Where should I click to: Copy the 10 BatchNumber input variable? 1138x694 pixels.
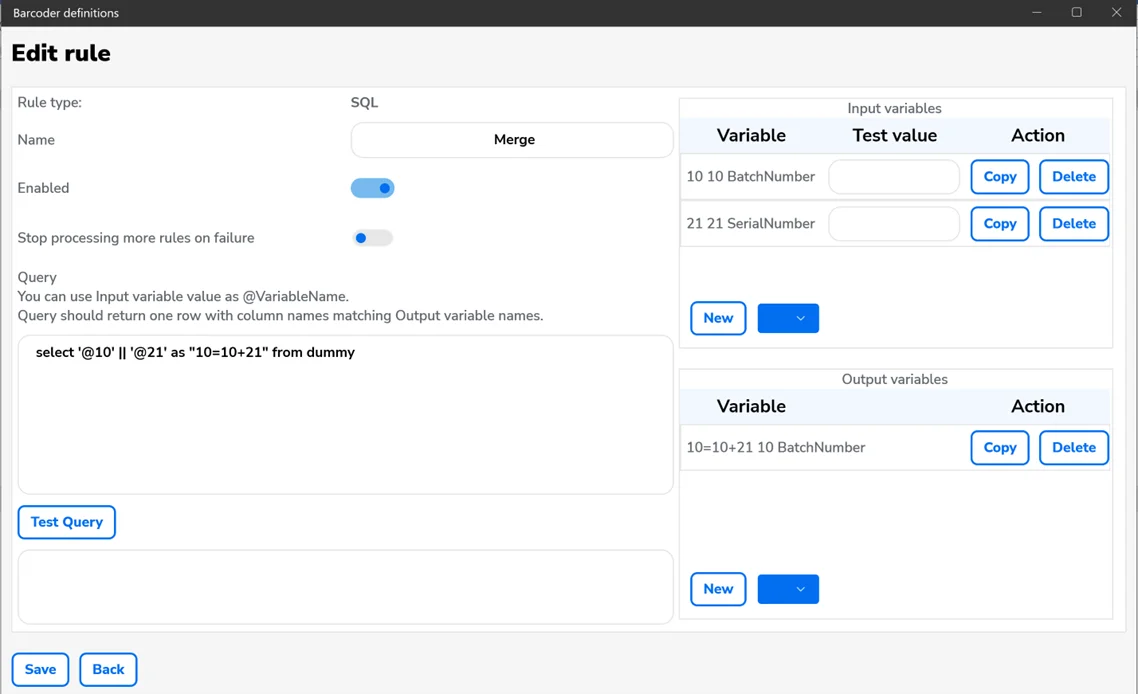tap(999, 177)
